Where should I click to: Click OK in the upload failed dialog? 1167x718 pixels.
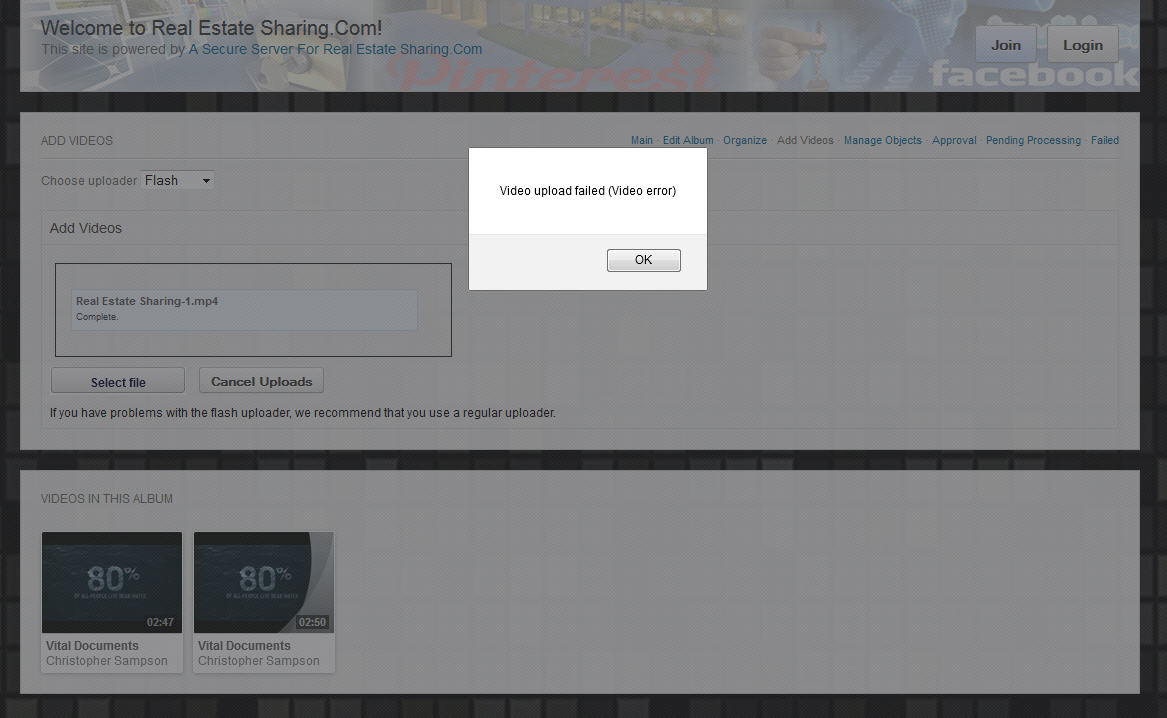point(643,260)
